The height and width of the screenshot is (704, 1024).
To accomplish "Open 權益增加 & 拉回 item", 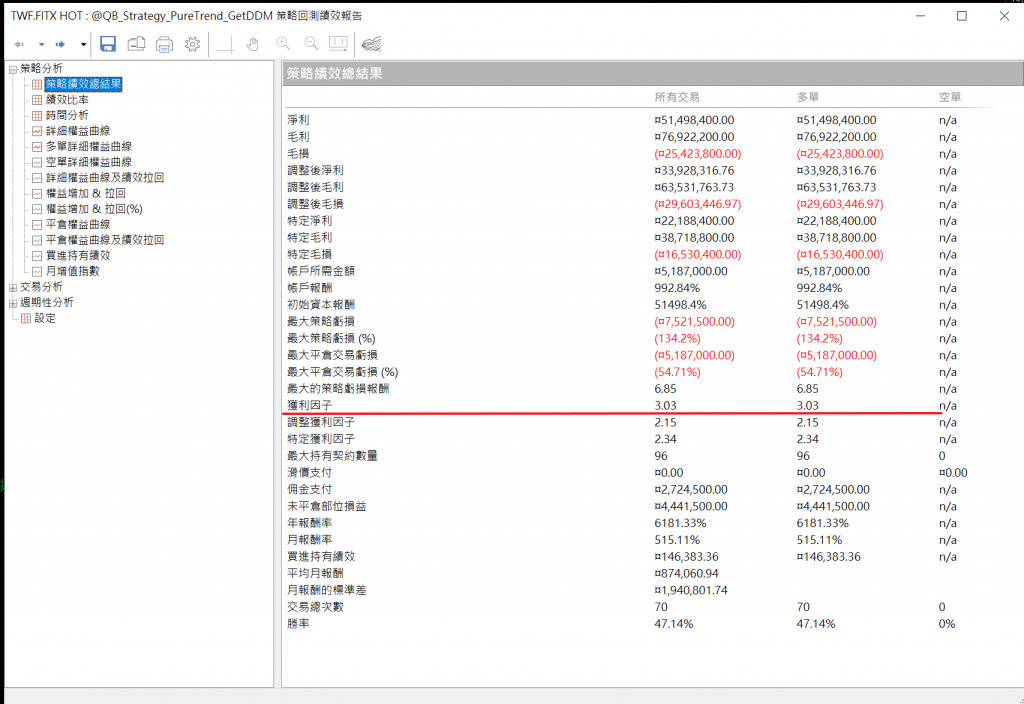I will tap(86, 193).
